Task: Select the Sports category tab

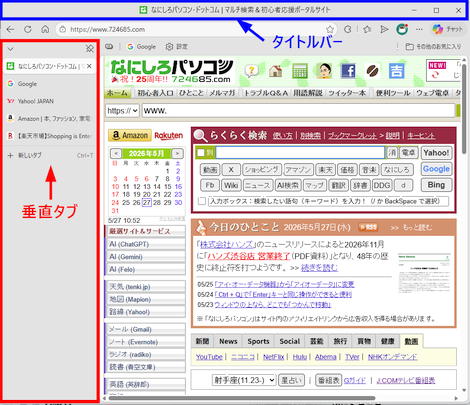Action: click(258, 341)
